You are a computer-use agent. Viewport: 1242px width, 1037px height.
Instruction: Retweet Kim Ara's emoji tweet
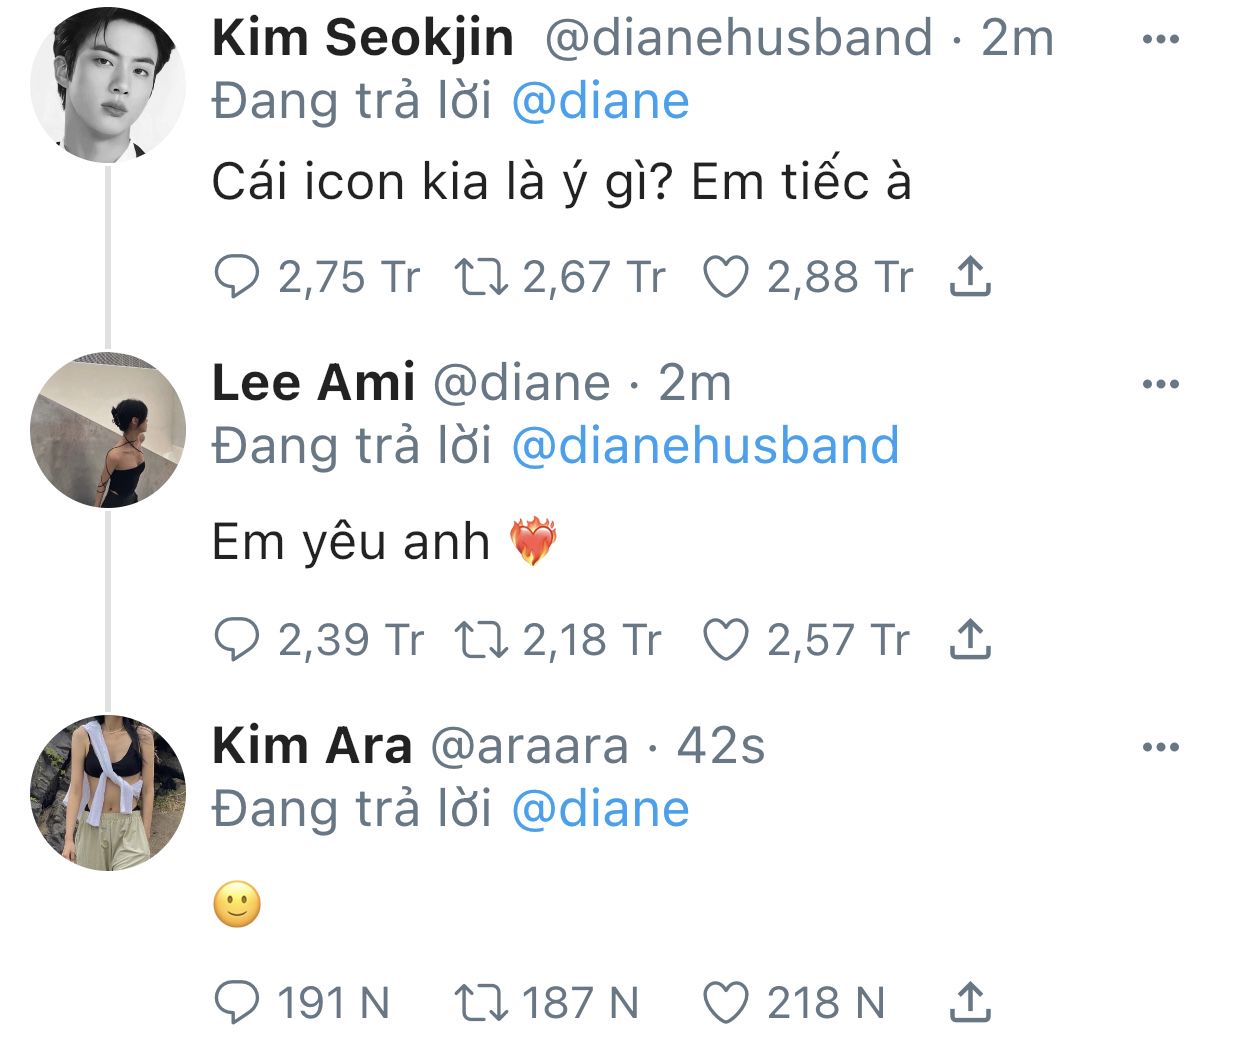click(482, 1003)
